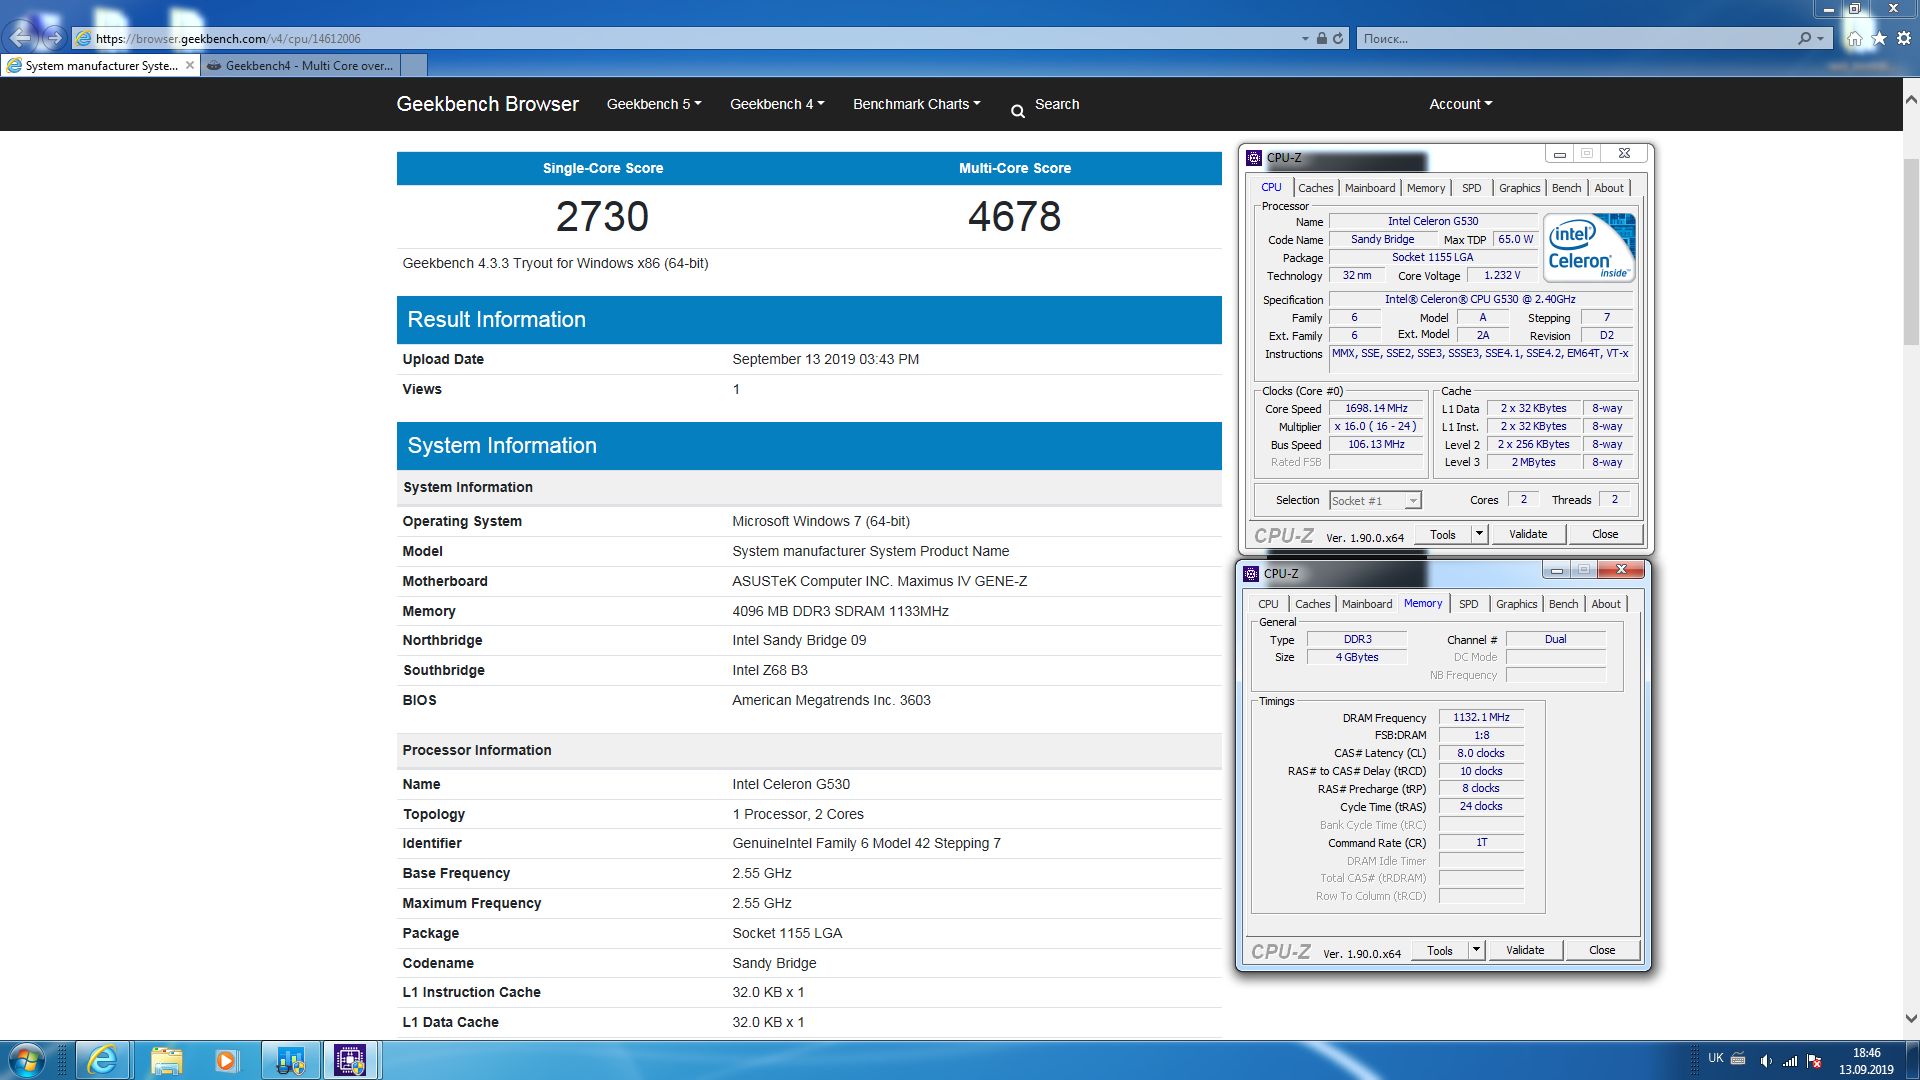Screen dimensions: 1920x1080
Task: Click the page vertical scrollbar thumb
Action: 1911,252
